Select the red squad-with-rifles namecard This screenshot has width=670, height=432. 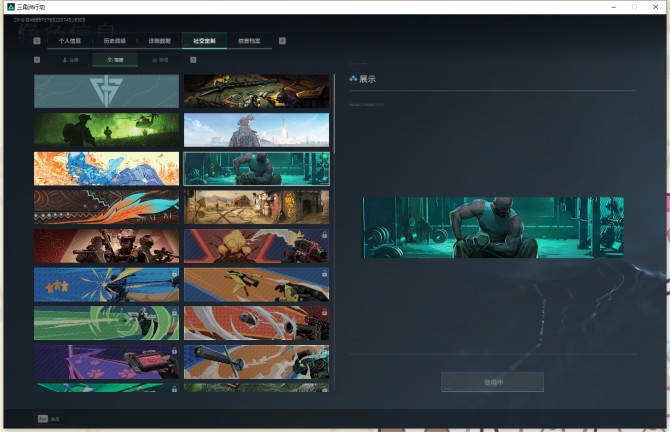tap(106, 246)
